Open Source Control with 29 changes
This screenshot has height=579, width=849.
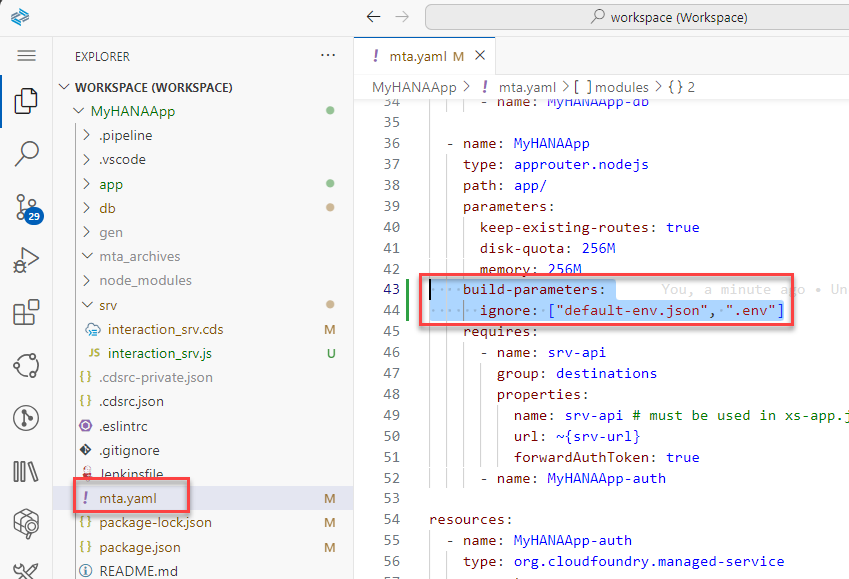[x=28, y=208]
